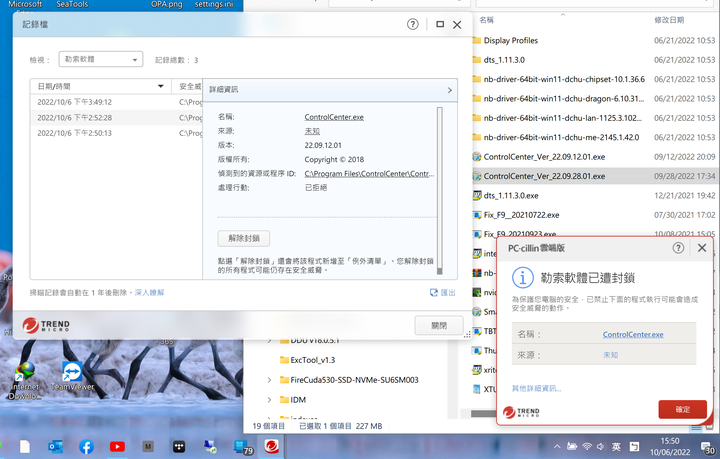Show hidden system tray icons
720x459 pixels.
[x=557, y=446]
